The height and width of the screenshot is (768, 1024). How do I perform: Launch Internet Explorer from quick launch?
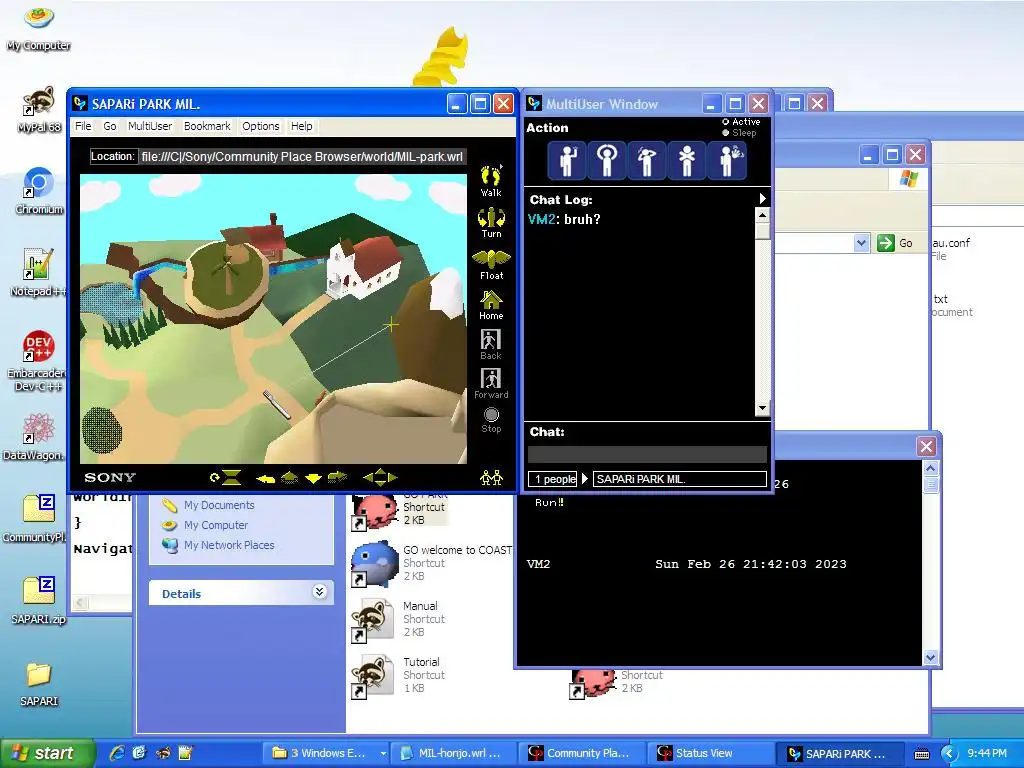click(117, 753)
